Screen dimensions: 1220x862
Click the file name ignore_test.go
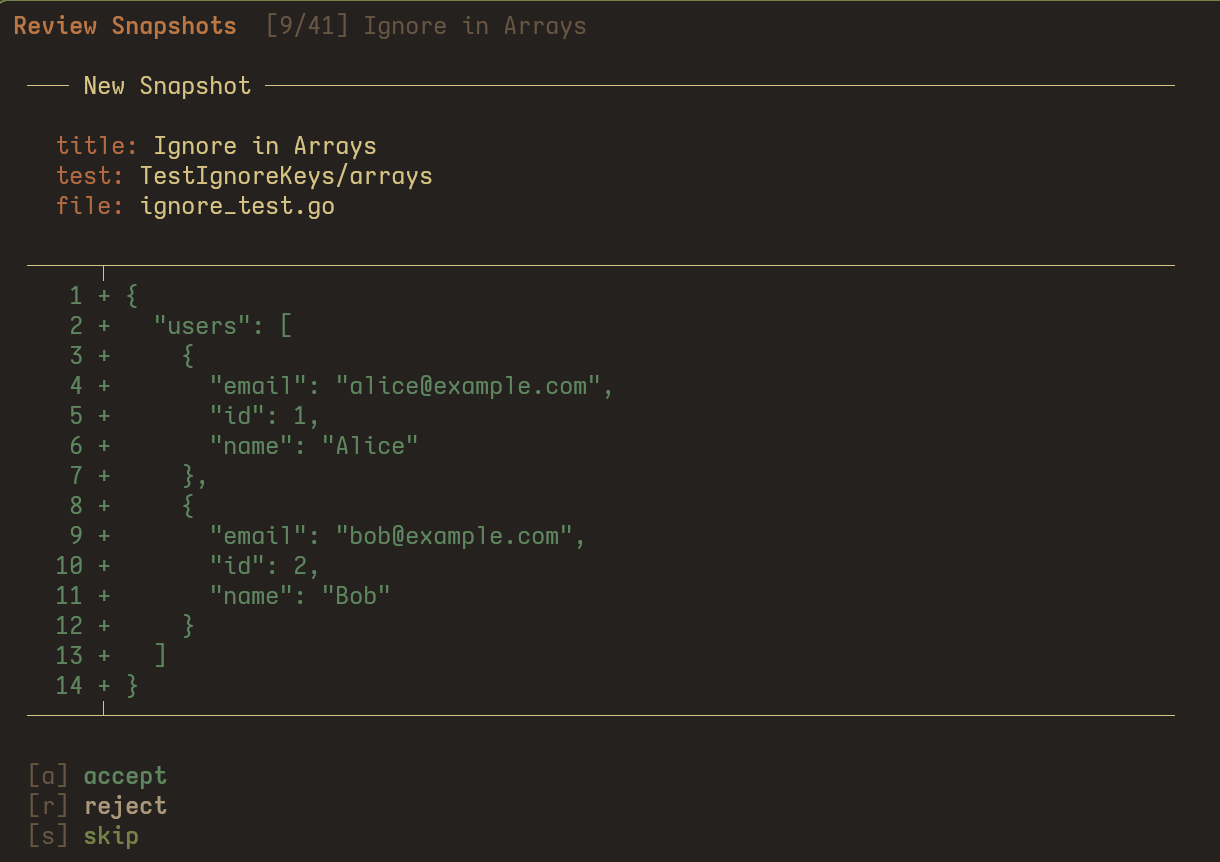click(x=237, y=206)
